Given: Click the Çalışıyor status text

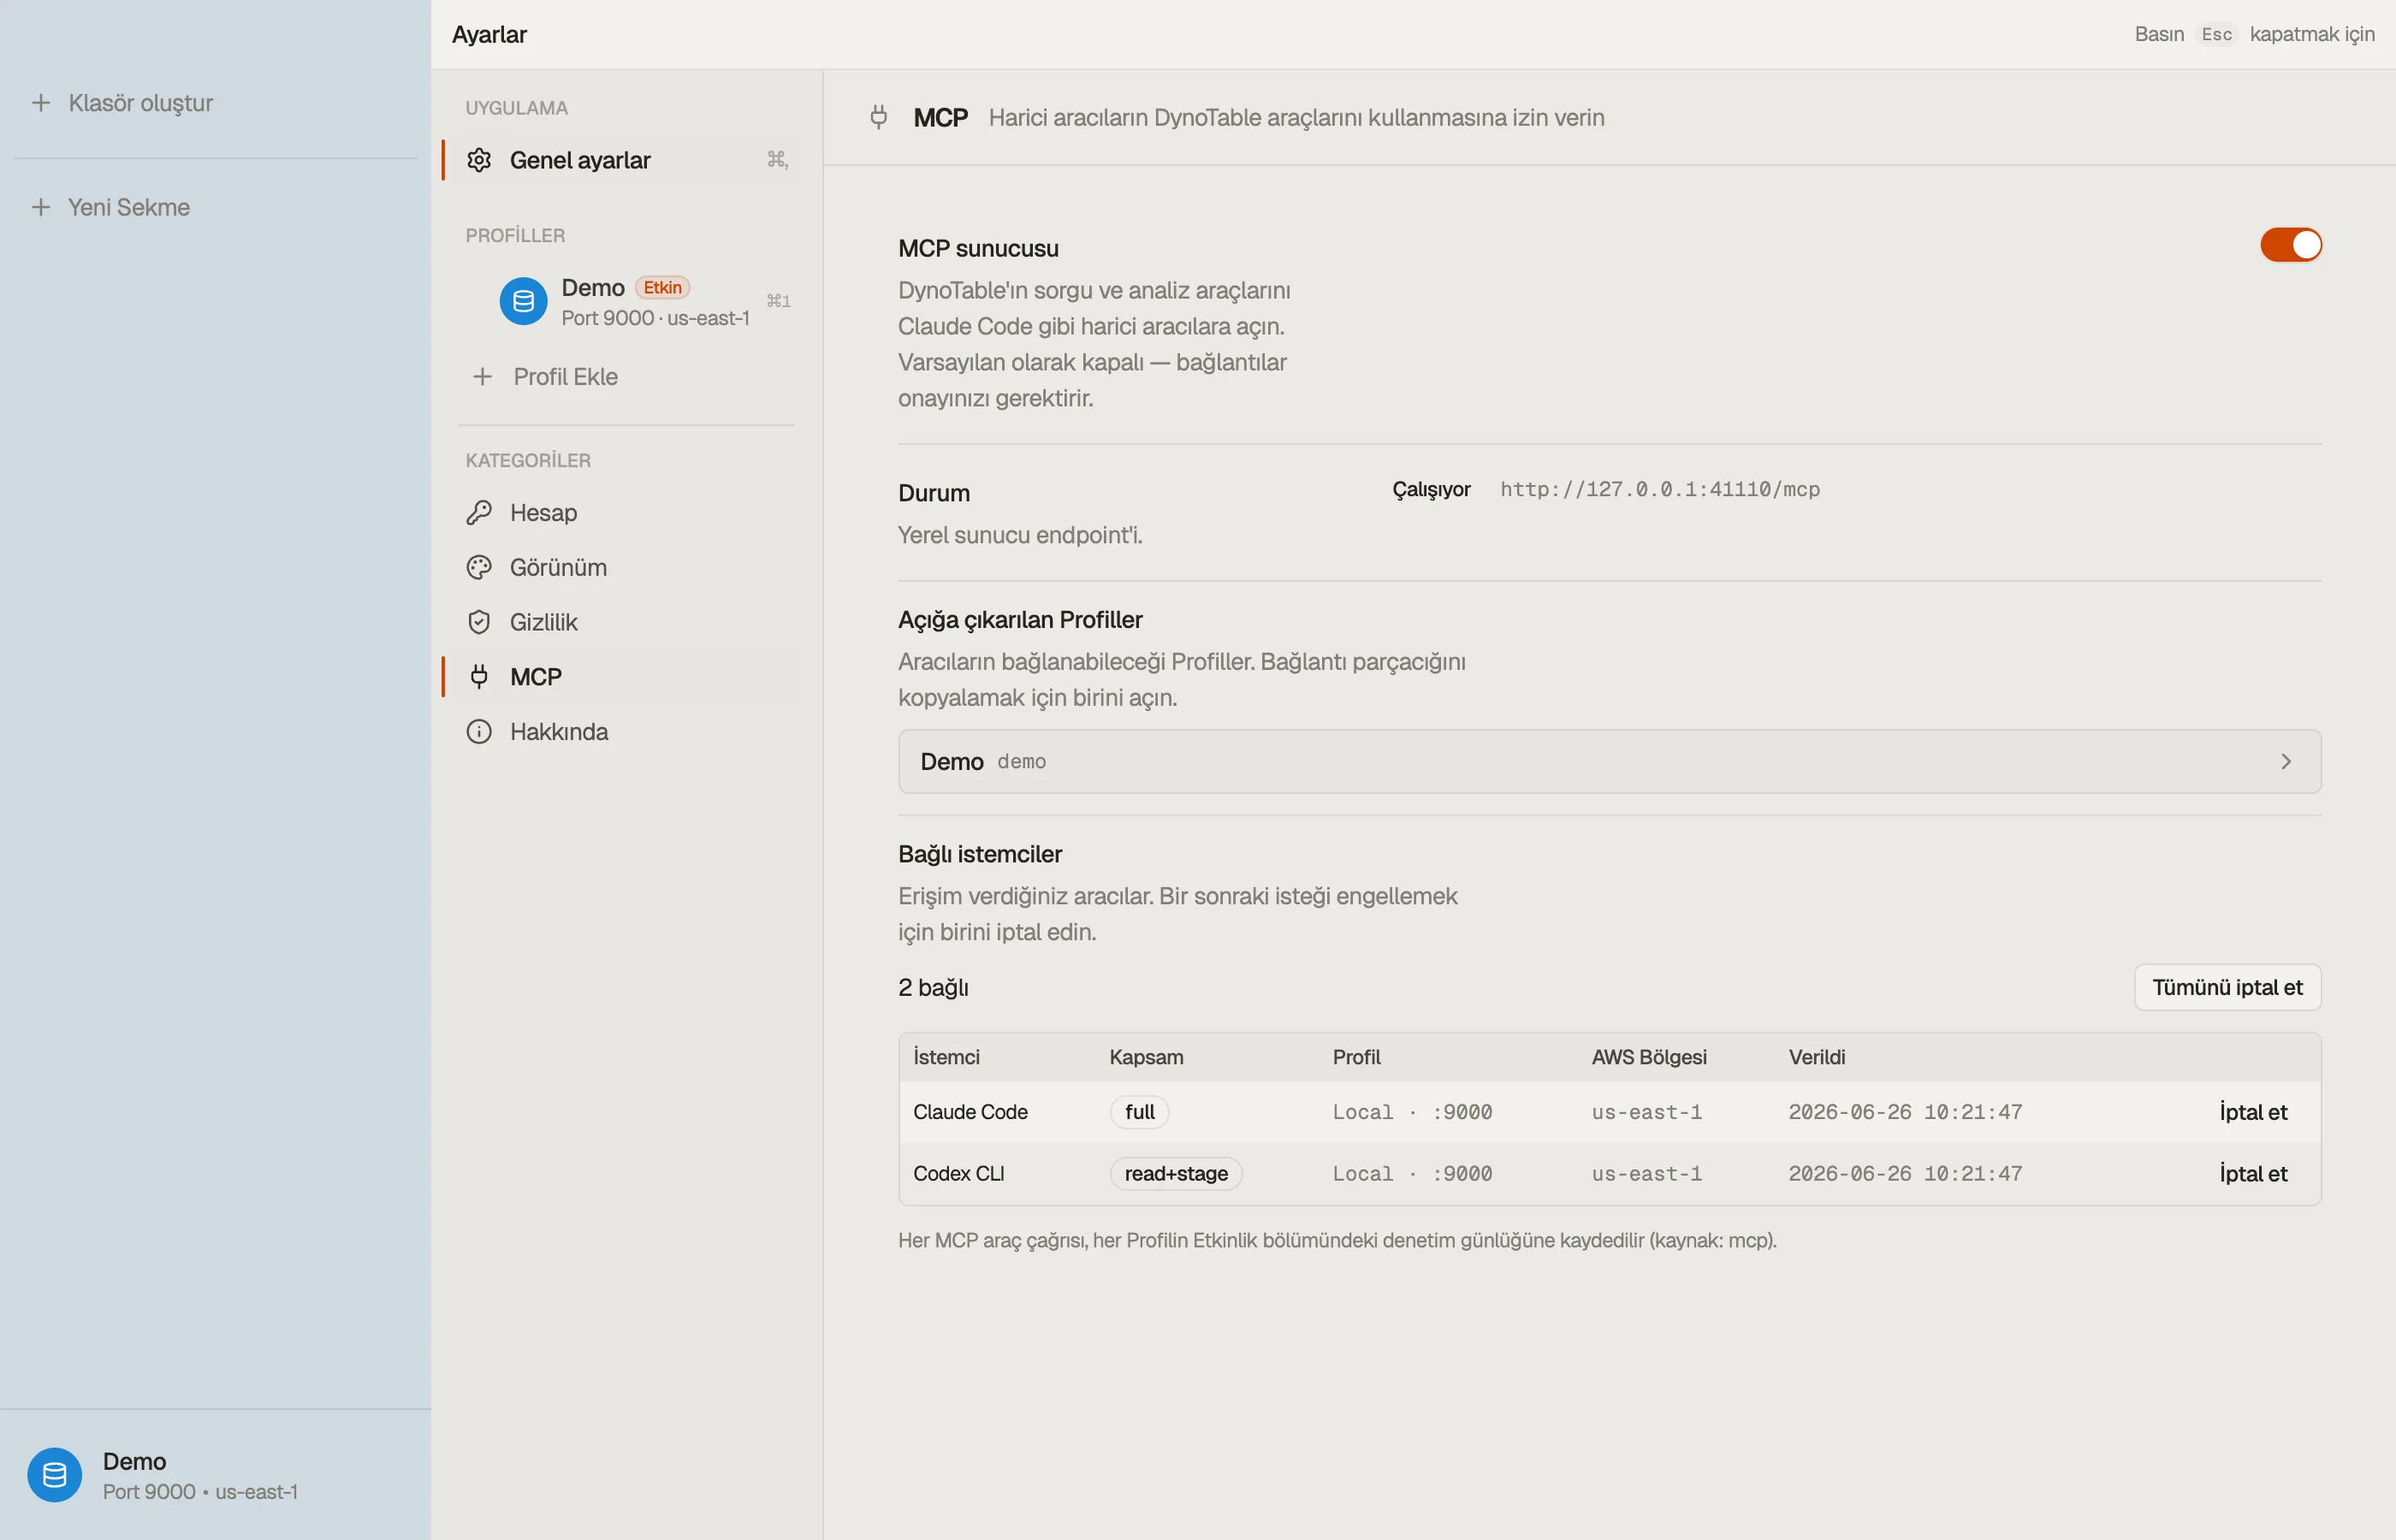Looking at the screenshot, I should 1431,489.
